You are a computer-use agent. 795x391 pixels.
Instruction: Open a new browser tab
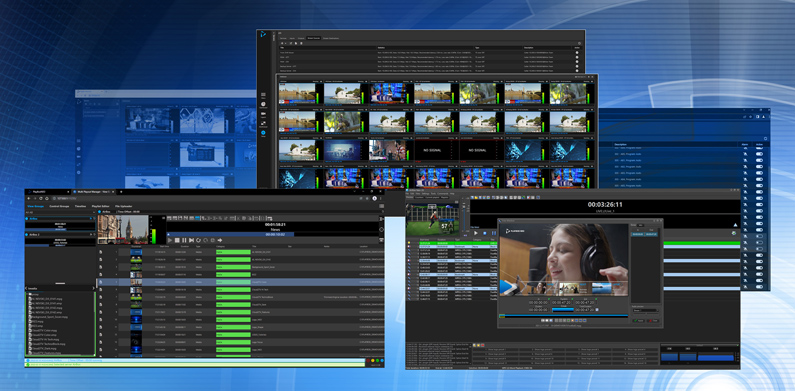[121, 192]
